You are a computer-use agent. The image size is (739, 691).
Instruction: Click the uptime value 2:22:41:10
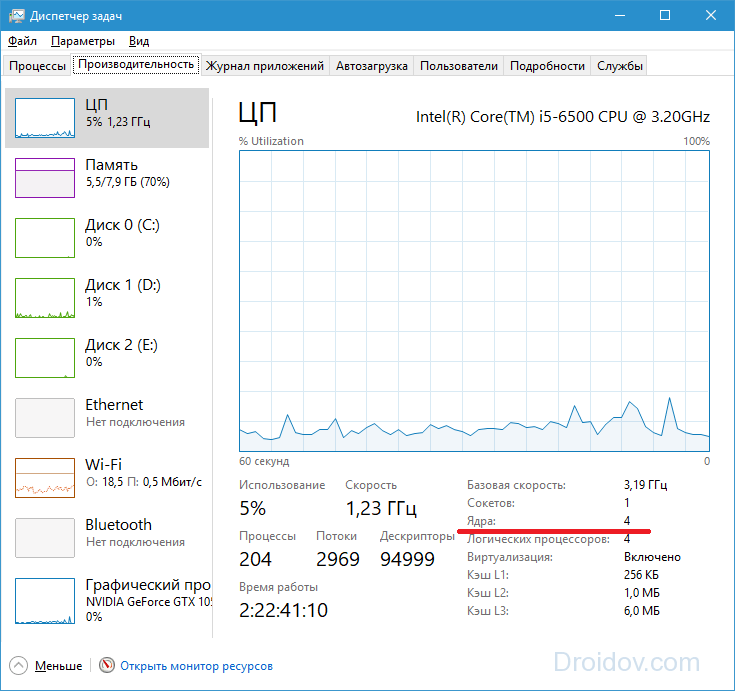point(283,610)
